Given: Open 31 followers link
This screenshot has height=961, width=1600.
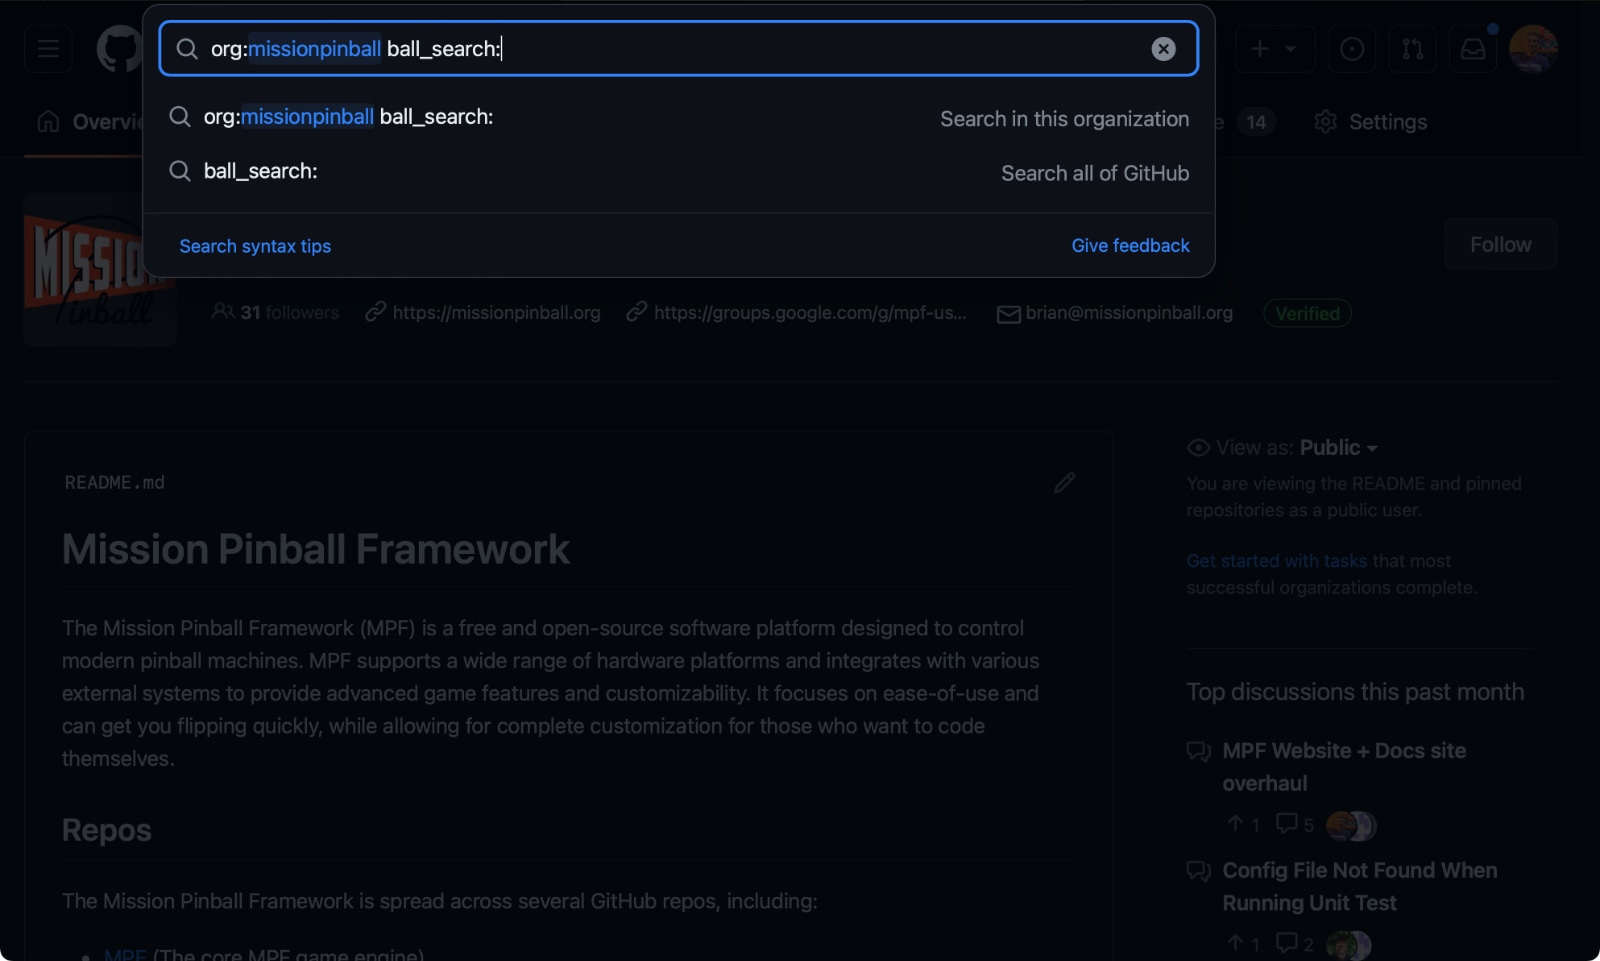Looking at the screenshot, I should click(x=276, y=313).
